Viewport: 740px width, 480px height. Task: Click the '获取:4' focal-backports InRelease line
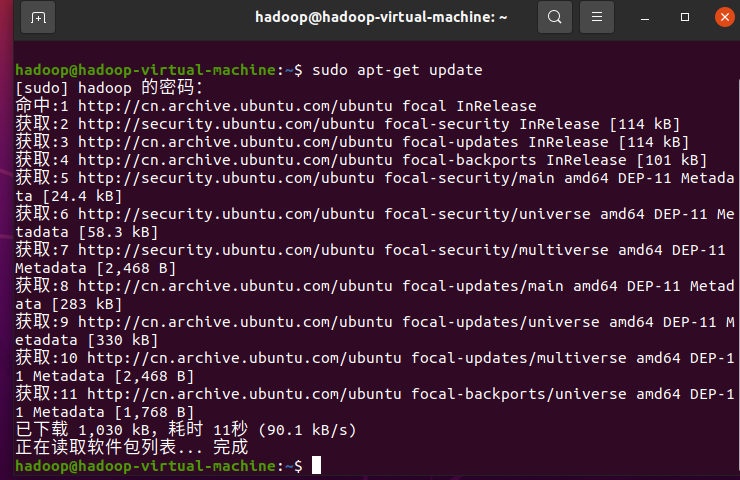[361, 160]
